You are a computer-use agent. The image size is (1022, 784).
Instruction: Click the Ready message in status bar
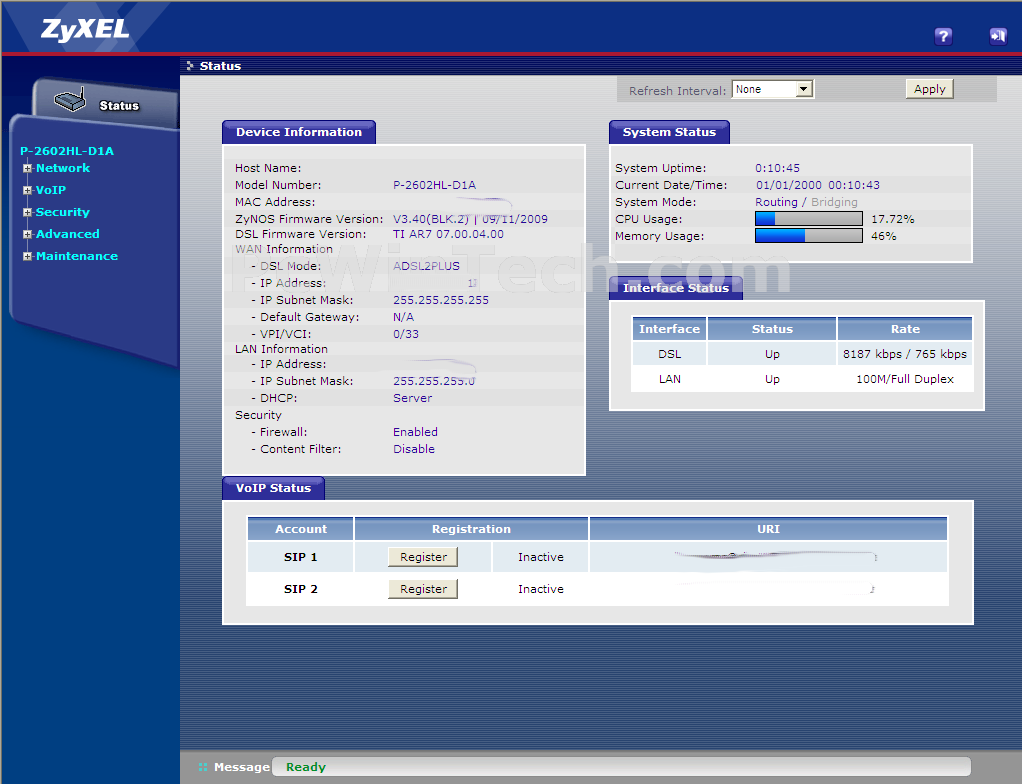click(x=306, y=767)
